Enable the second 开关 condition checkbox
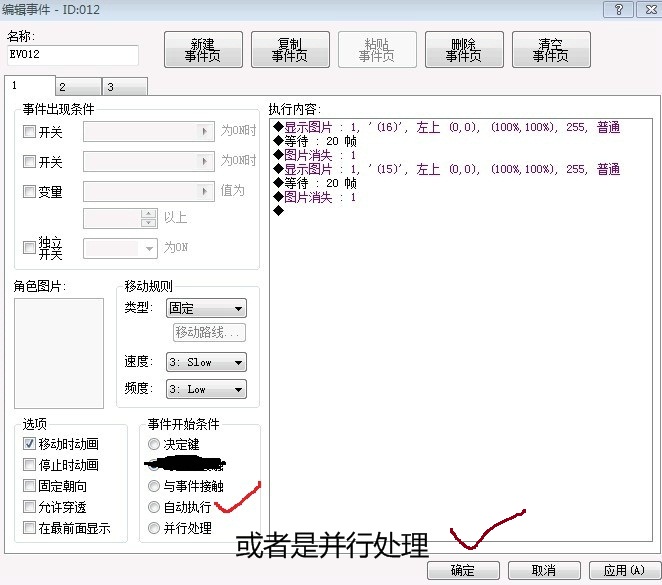This screenshot has height=585, width=662. pos(29,162)
